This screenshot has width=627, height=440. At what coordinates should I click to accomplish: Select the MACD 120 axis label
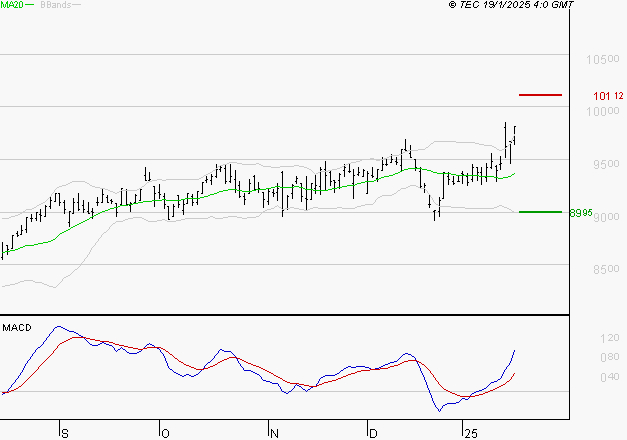click(x=610, y=338)
